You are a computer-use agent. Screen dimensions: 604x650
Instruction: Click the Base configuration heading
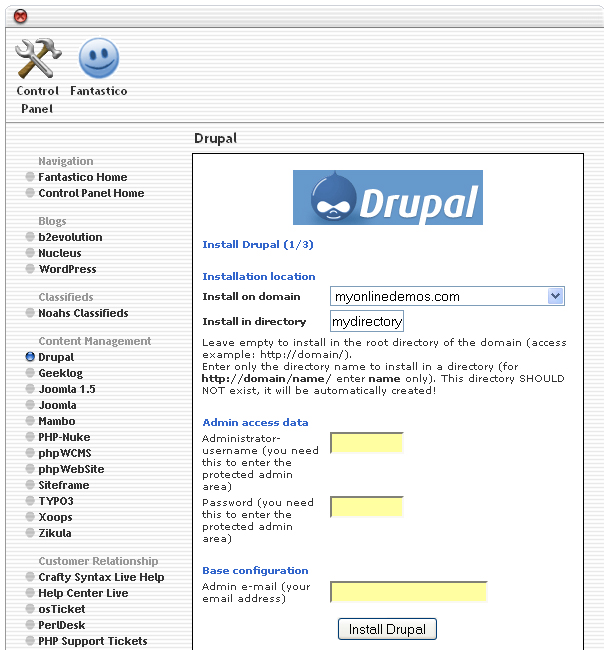[x=255, y=571]
